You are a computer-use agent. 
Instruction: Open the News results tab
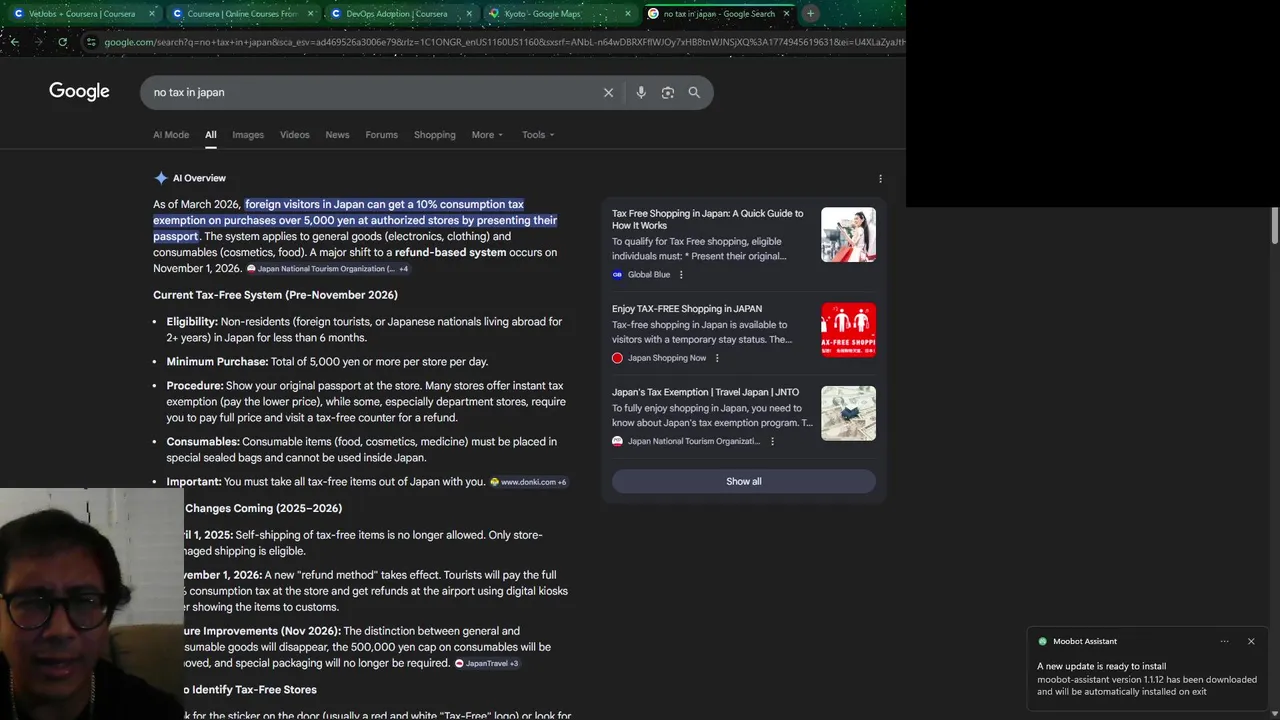pyautogui.click(x=337, y=135)
